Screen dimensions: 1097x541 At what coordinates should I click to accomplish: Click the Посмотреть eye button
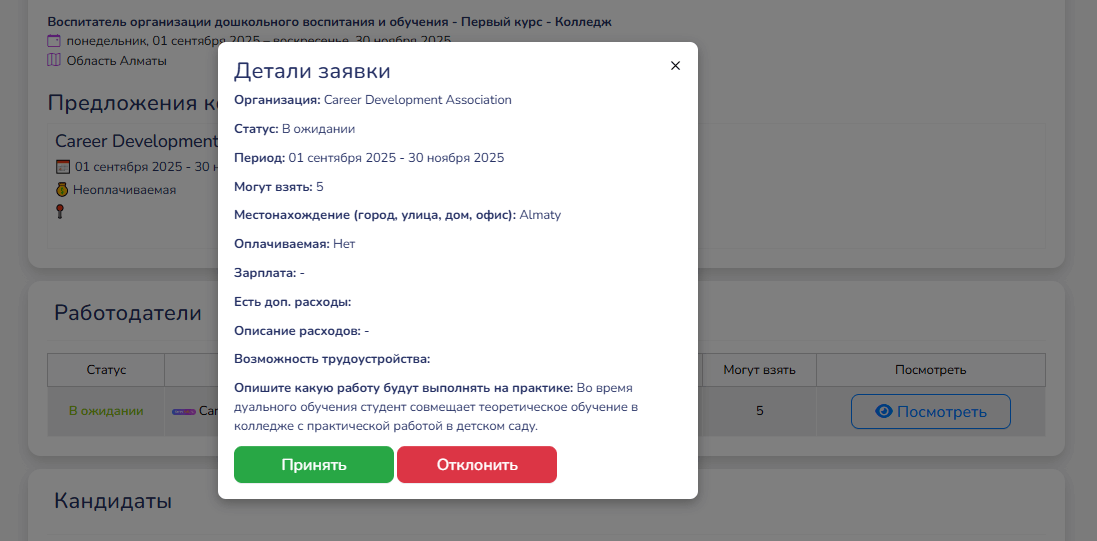(930, 412)
